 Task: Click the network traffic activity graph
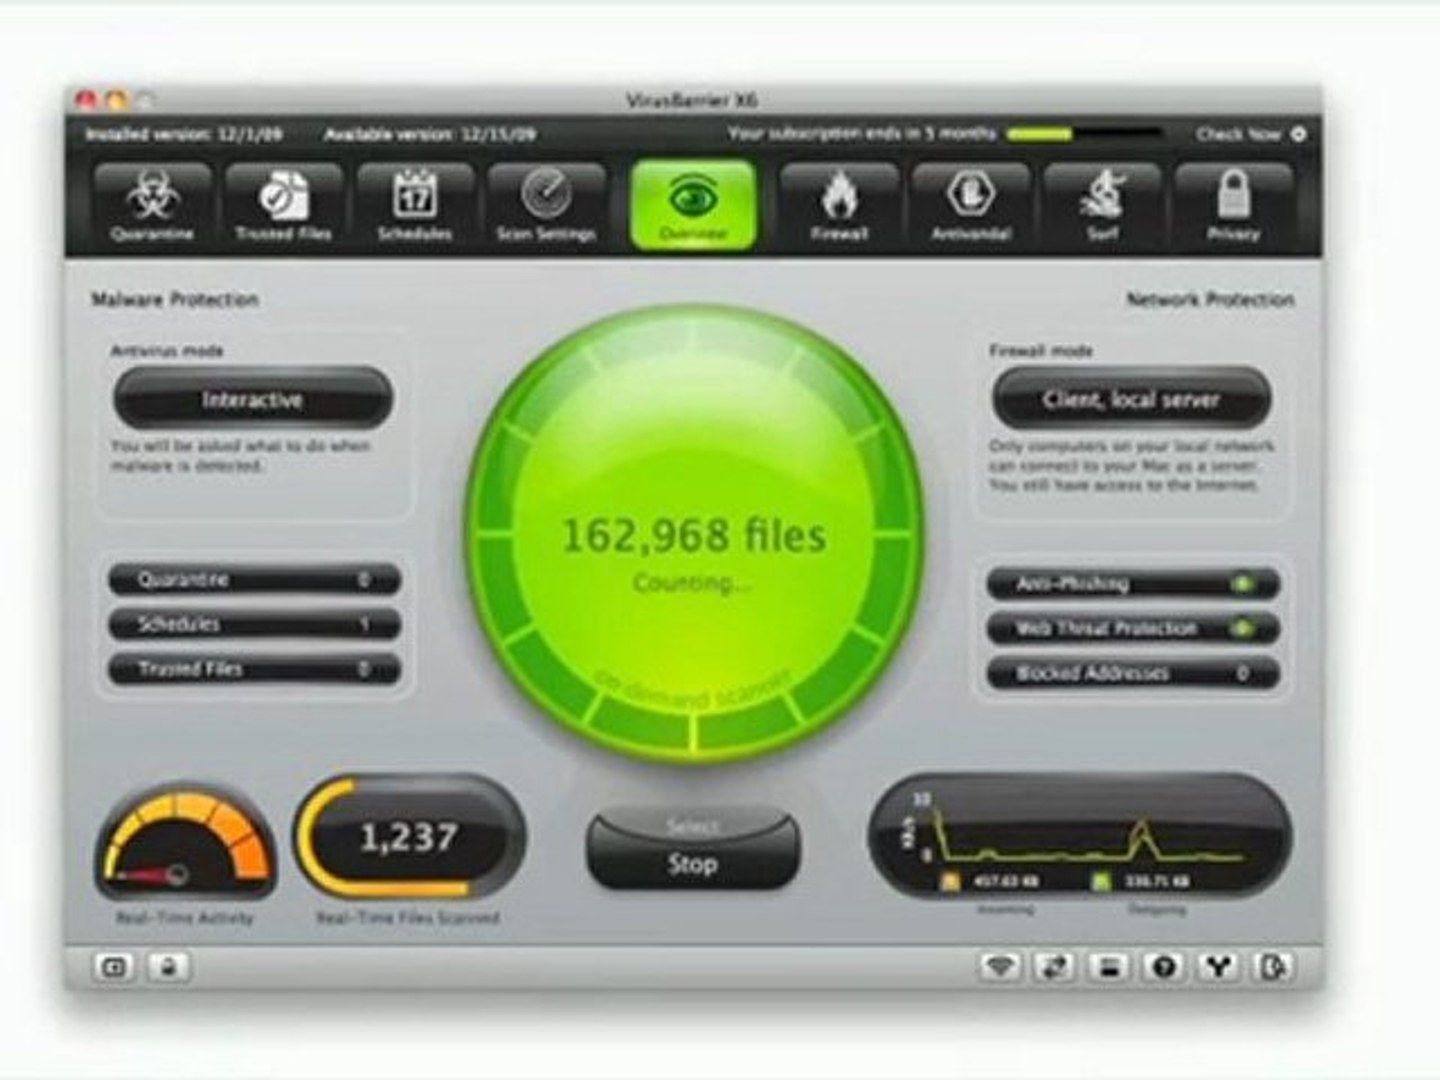1080,838
